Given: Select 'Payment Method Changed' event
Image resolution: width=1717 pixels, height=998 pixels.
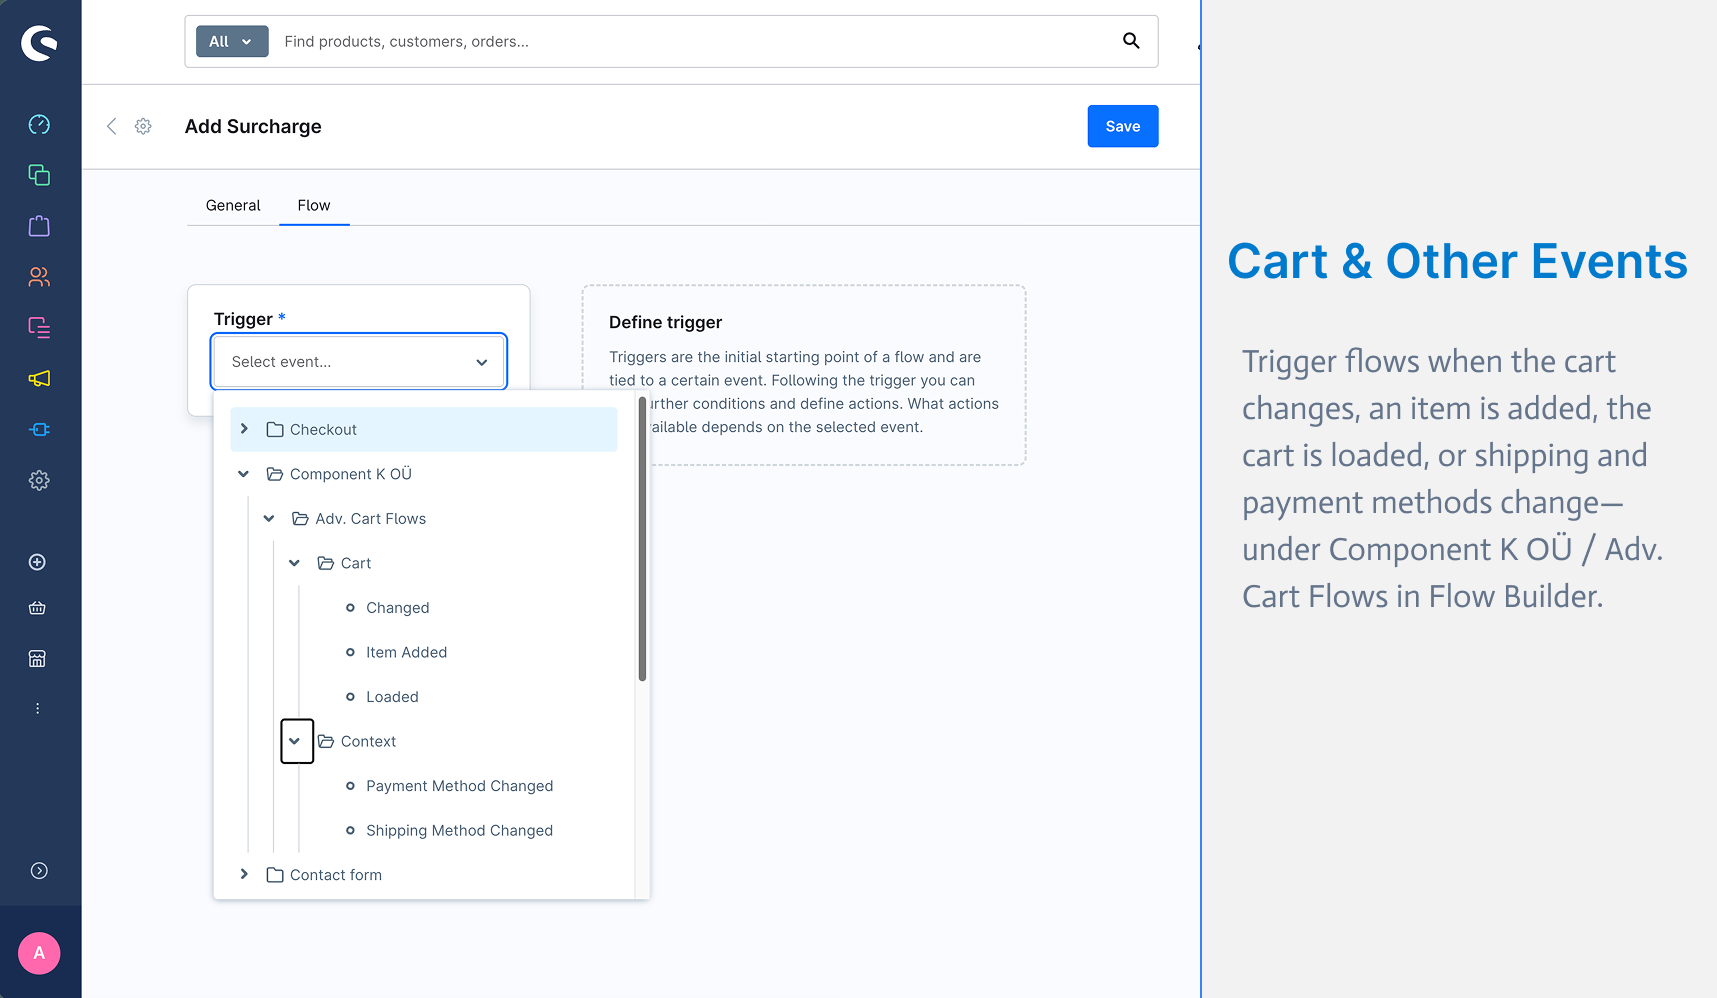Looking at the screenshot, I should (x=459, y=786).
